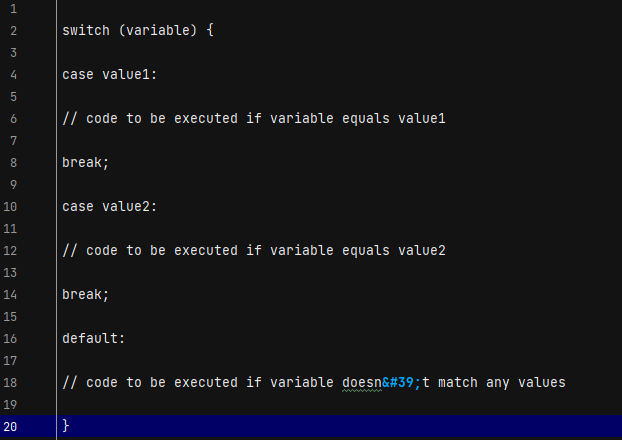
Task: Click line number 16 in the gutter
Action: (x=10, y=339)
